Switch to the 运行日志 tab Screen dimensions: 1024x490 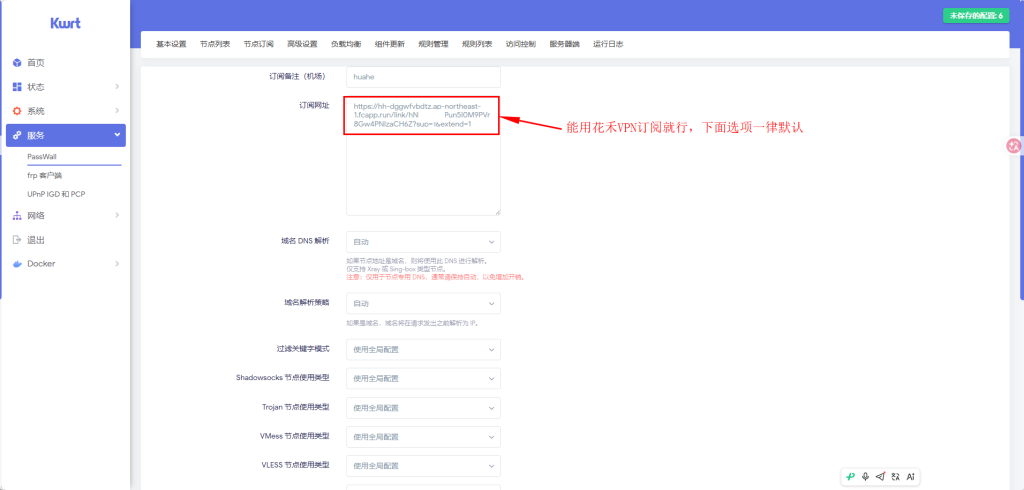(608, 44)
